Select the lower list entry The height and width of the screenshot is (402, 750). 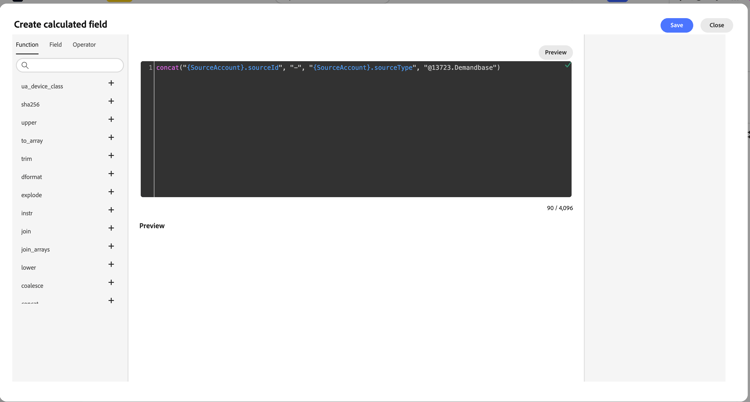(x=28, y=268)
